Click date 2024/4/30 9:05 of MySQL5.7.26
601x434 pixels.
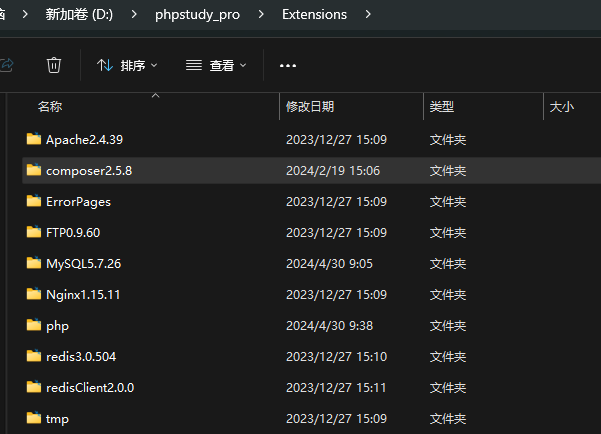[329, 264]
